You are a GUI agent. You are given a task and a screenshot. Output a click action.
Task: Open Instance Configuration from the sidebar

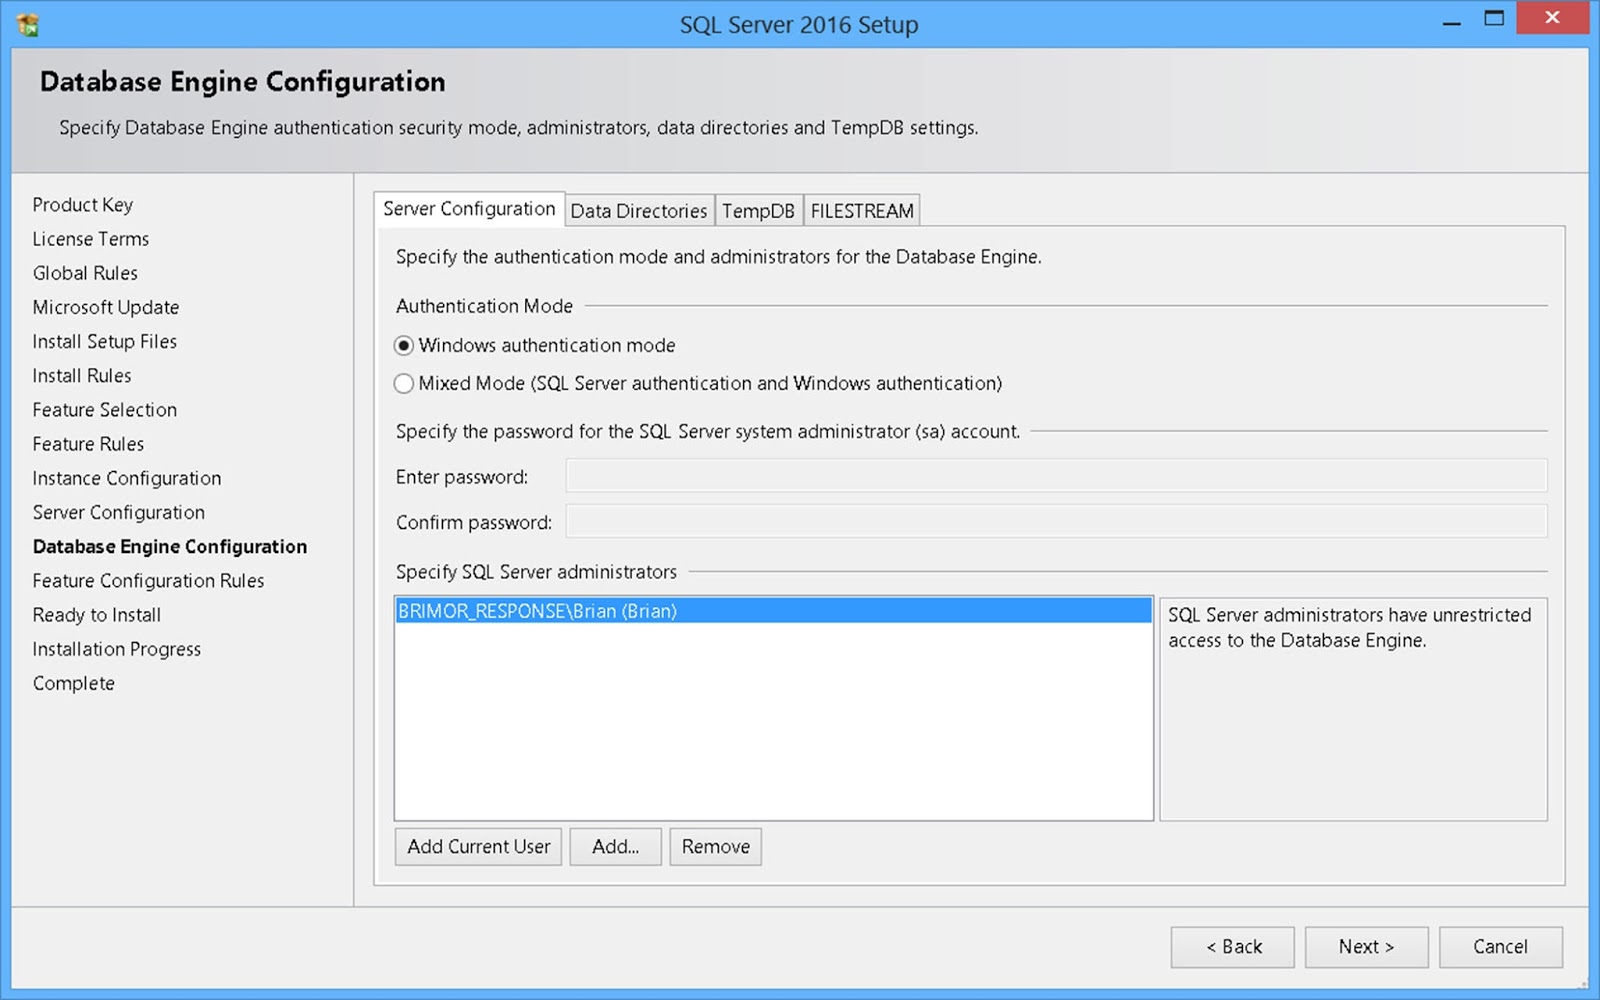click(x=127, y=478)
